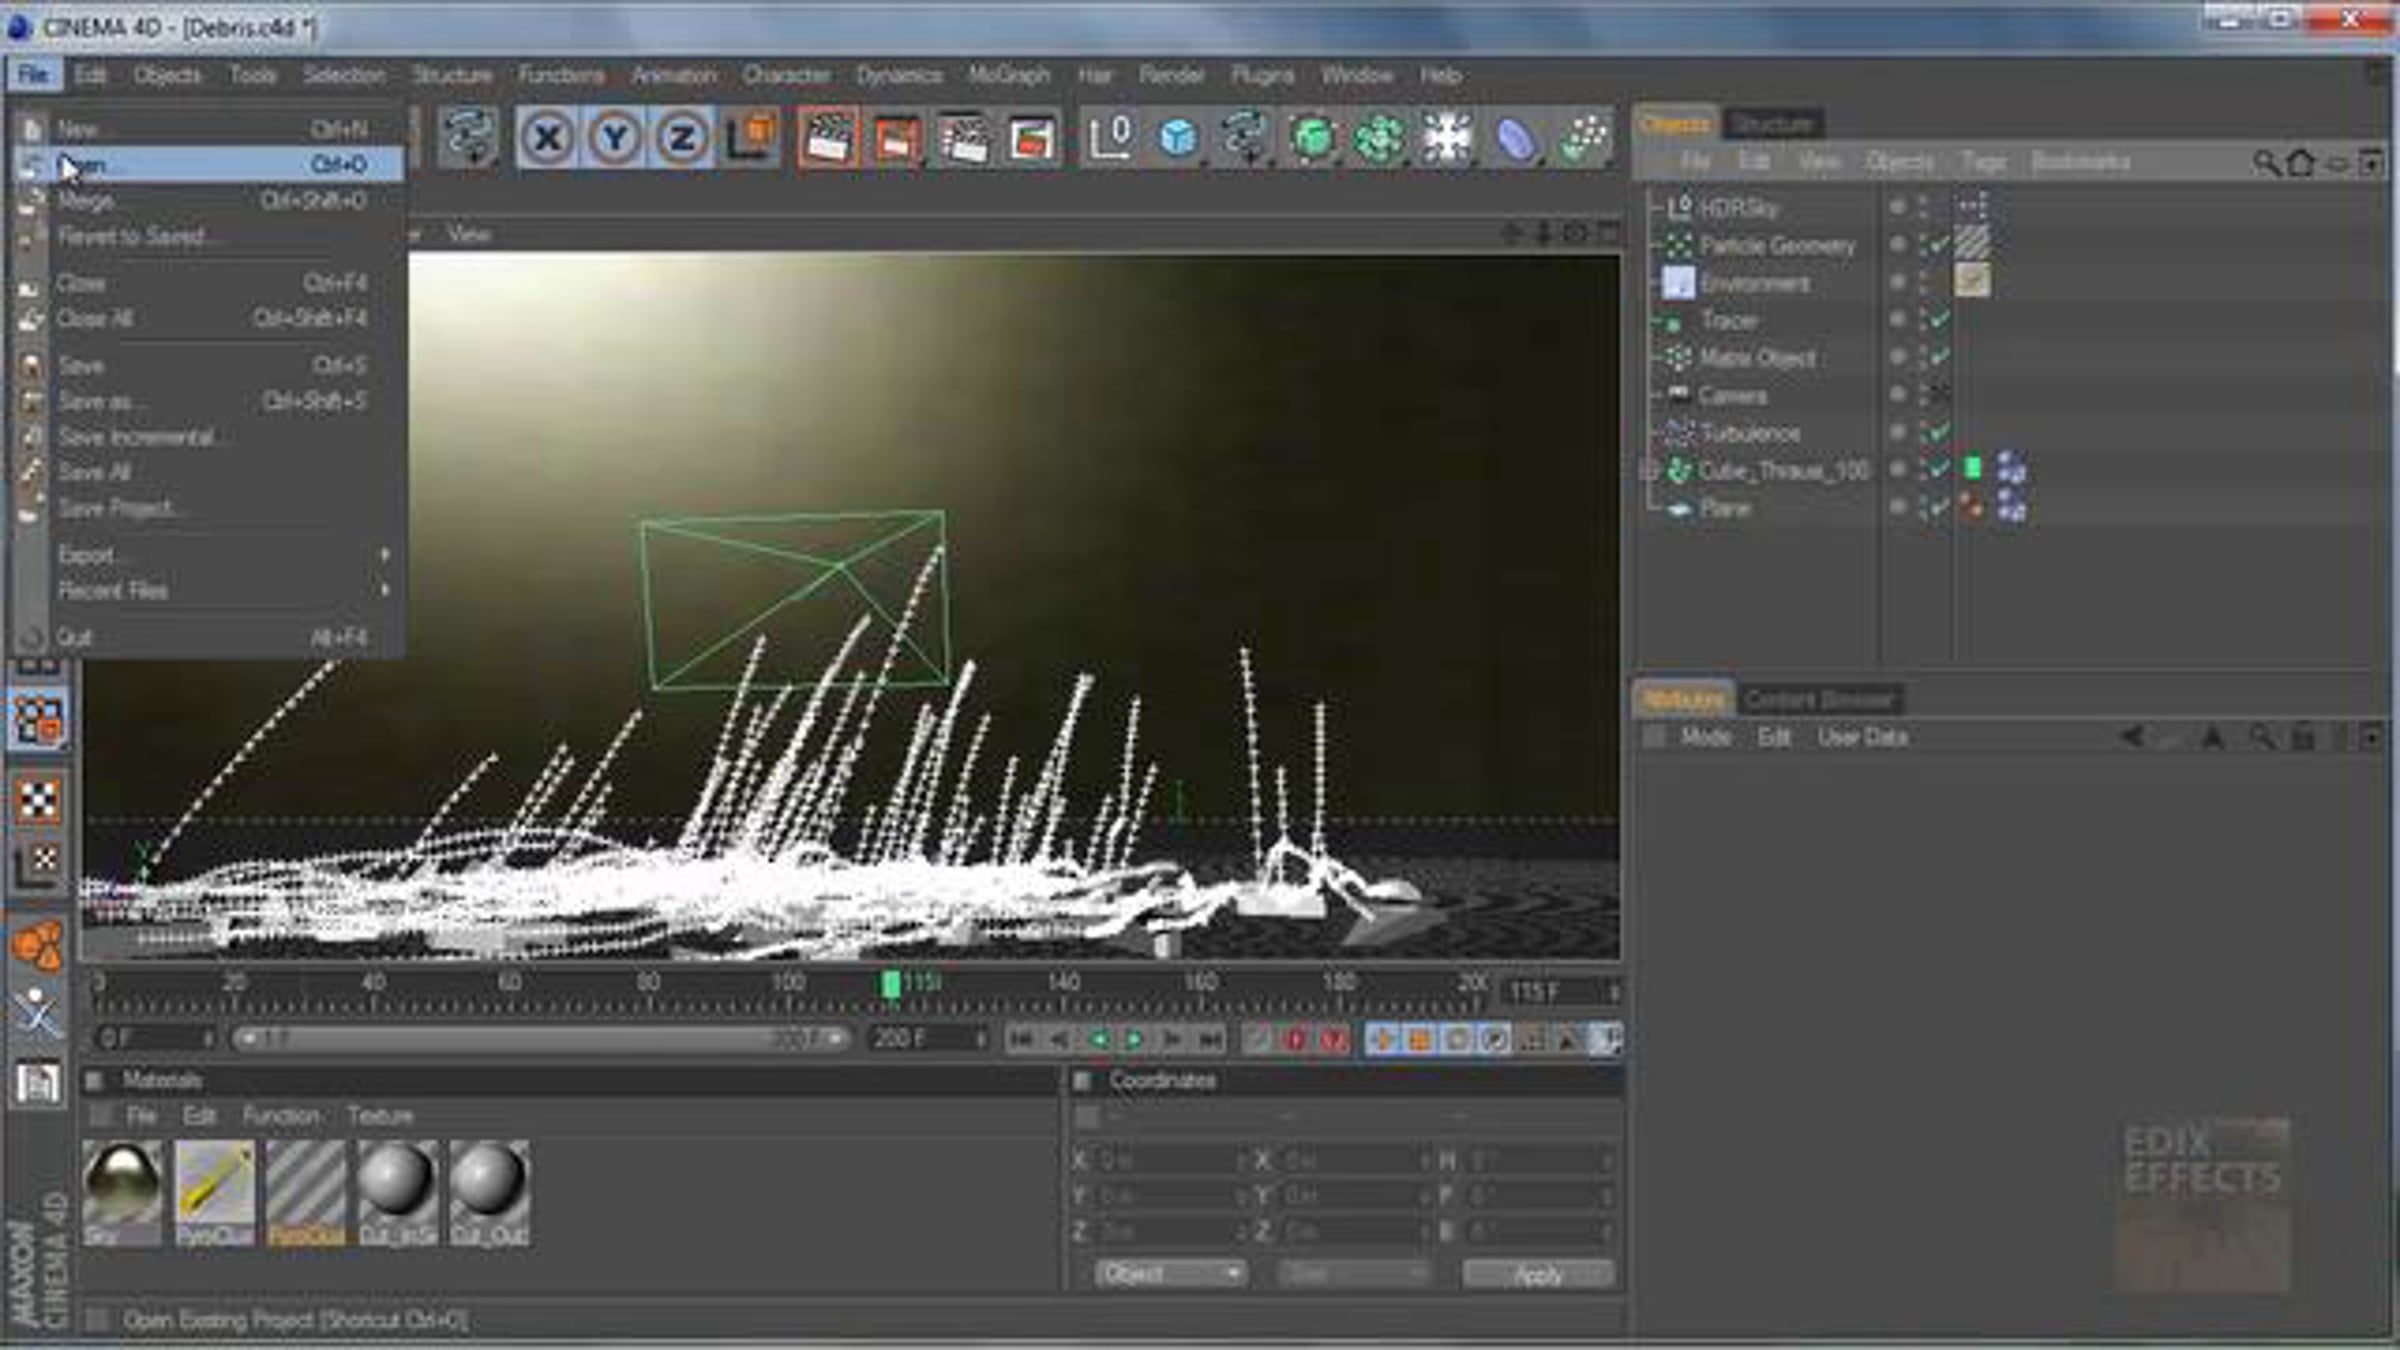Toggle the Z axis lock

tap(683, 138)
